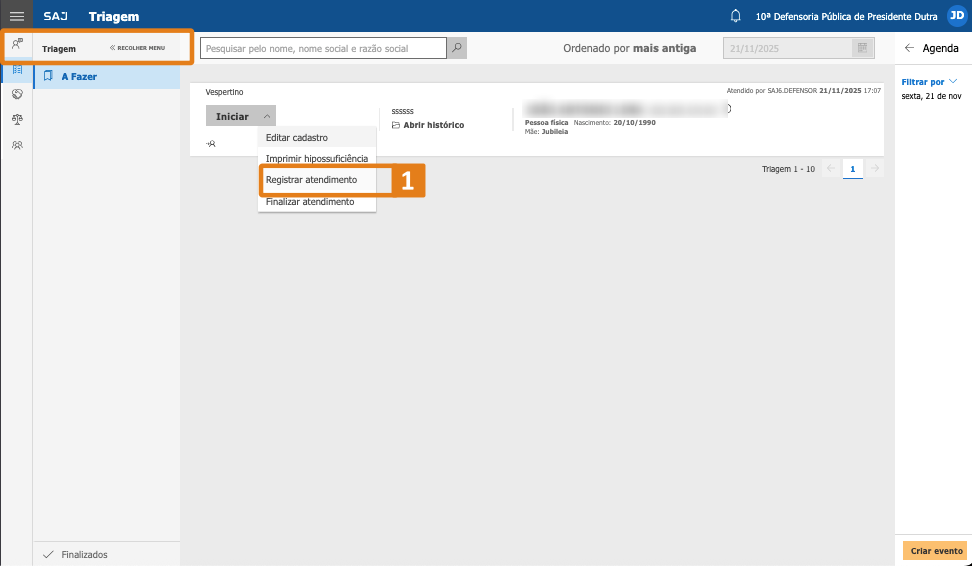Viewport: 972px width, 566px height.
Task: Collapse sidebar via Recolher Menu
Action: point(138,48)
